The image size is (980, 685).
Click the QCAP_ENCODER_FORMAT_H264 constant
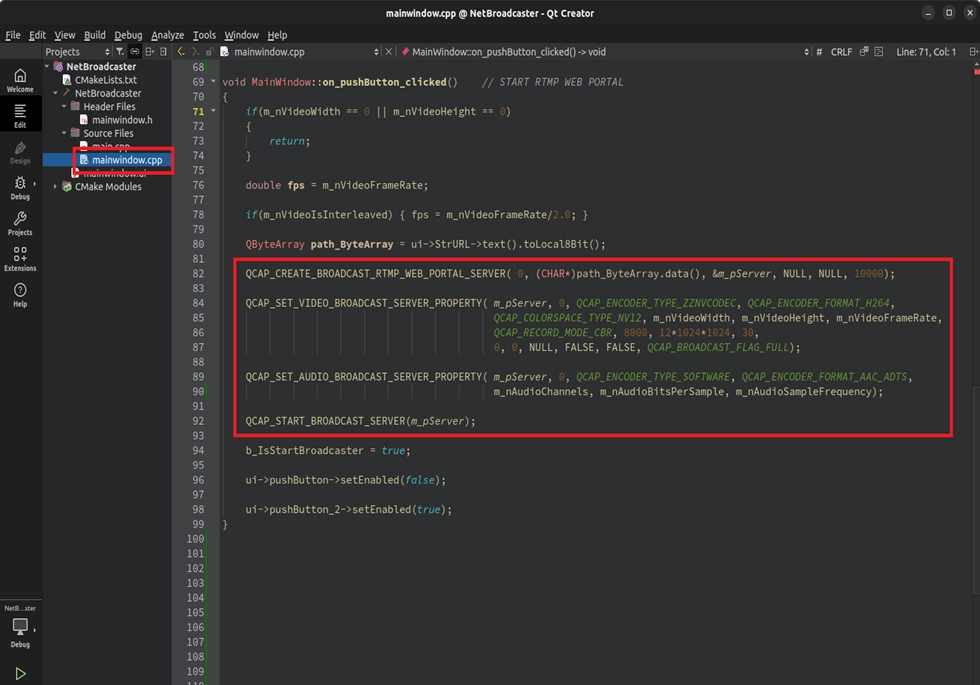pyautogui.click(x=818, y=303)
